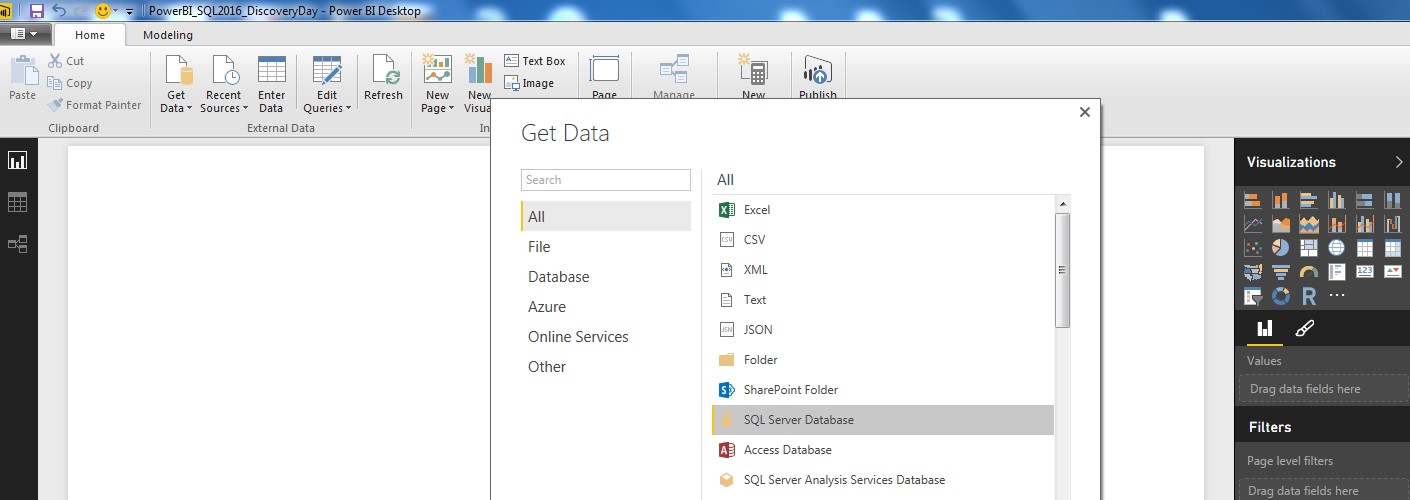
Task: Choose Access Database as data source
Action: 883,450
